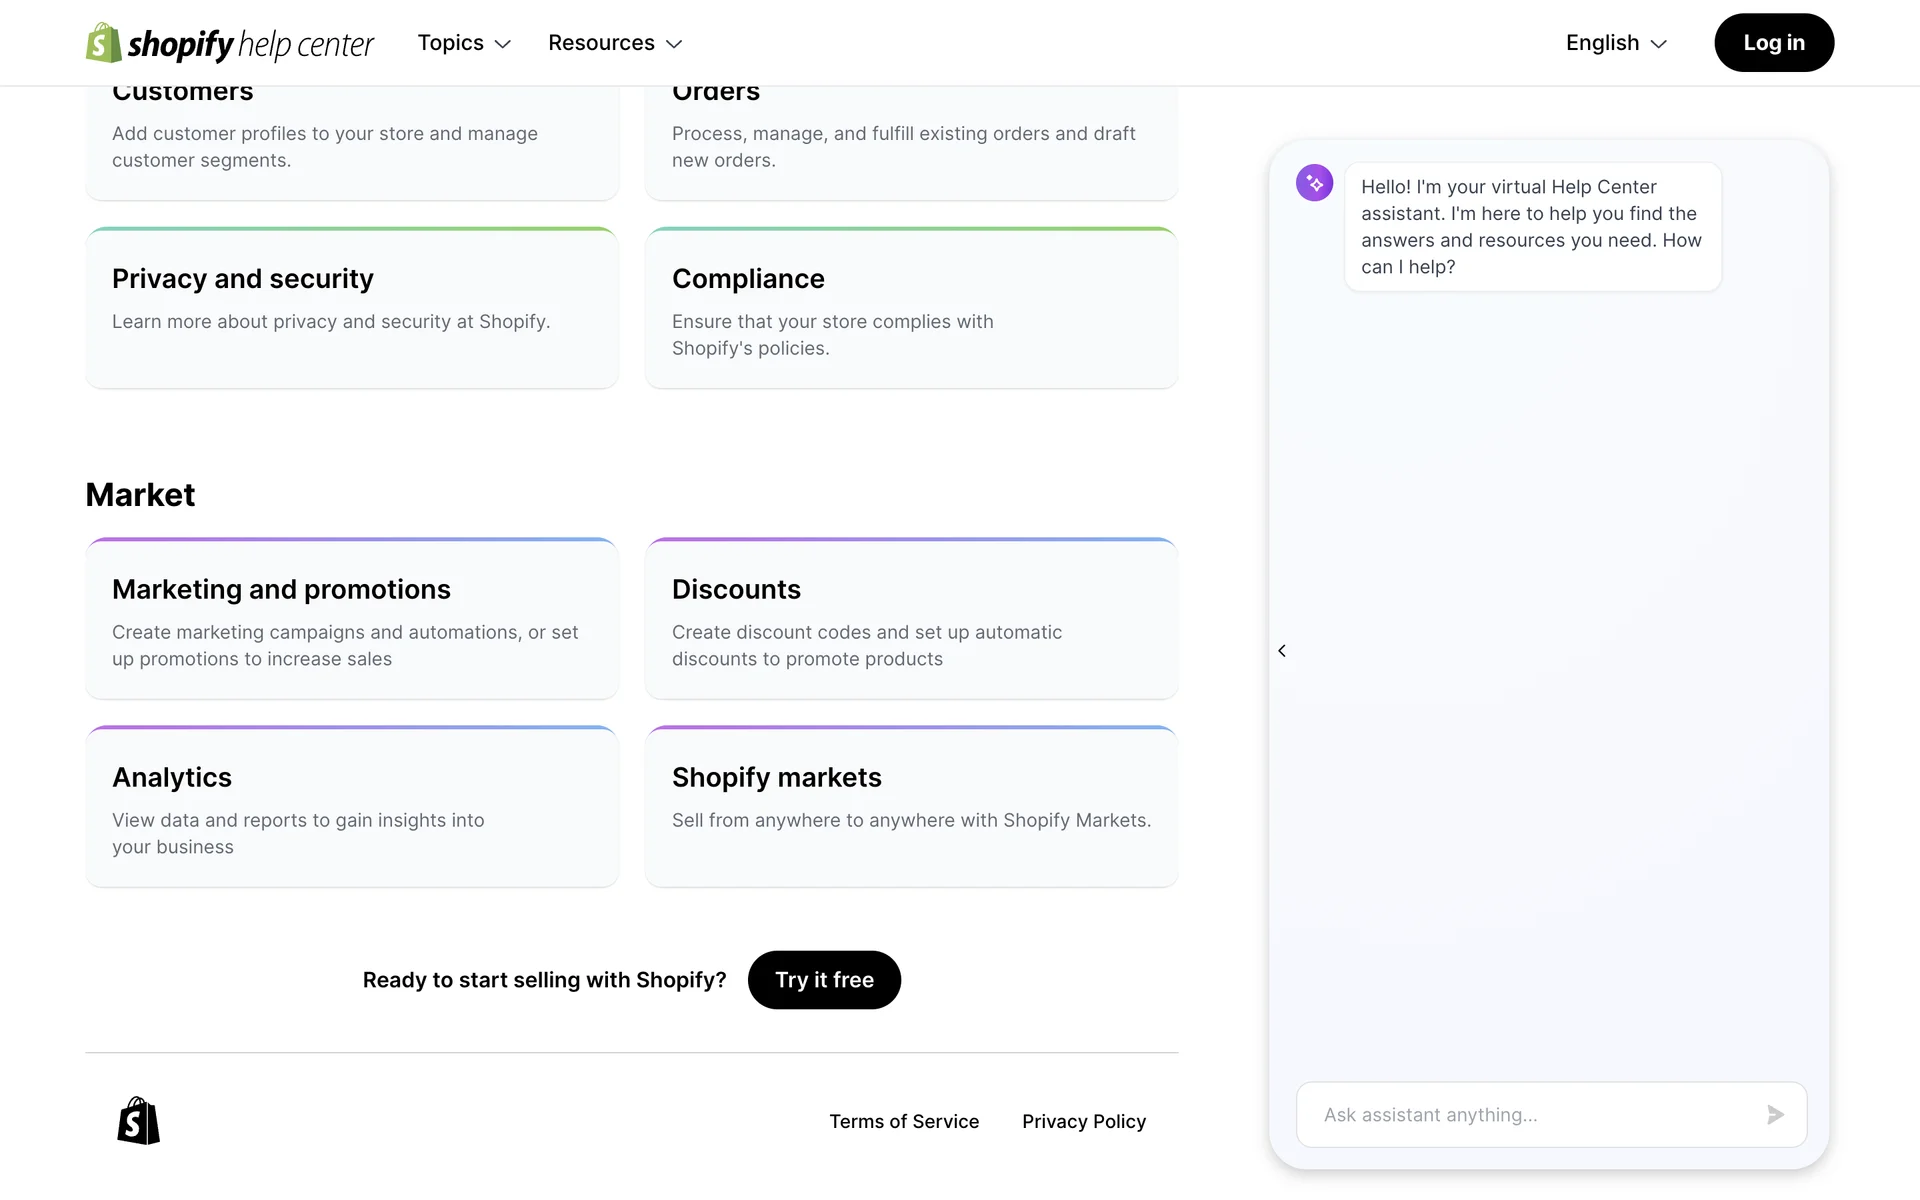Go to the Analytics topic card
The image size is (1920, 1200).
pyautogui.click(x=351, y=807)
